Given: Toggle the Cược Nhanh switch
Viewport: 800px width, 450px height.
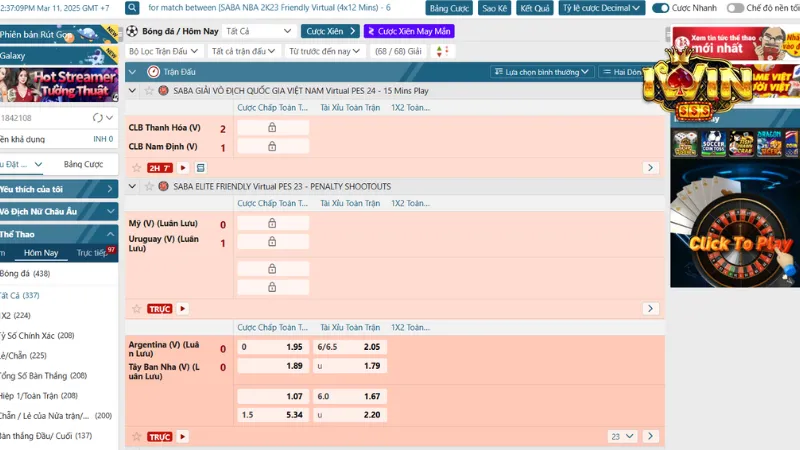Looking at the screenshot, I should tap(661, 8).
